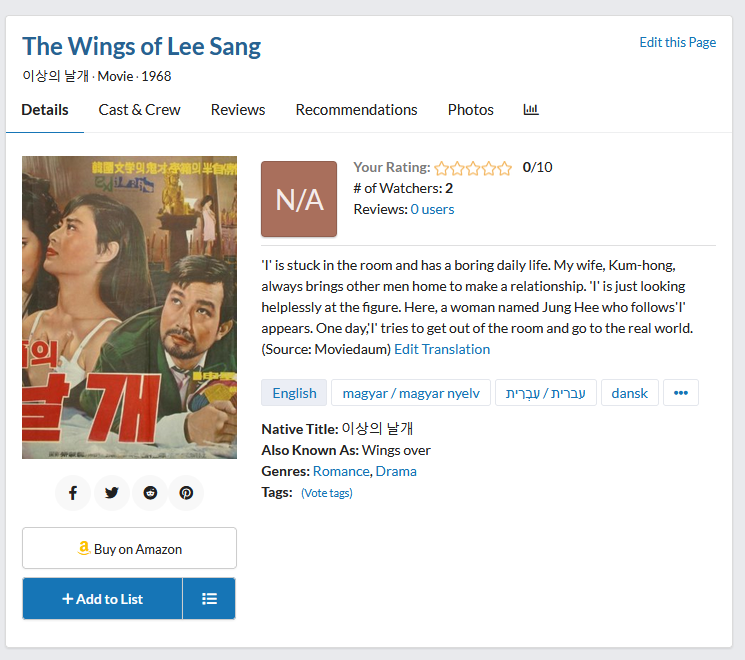Click the Add to List button

tap(102, 599)
